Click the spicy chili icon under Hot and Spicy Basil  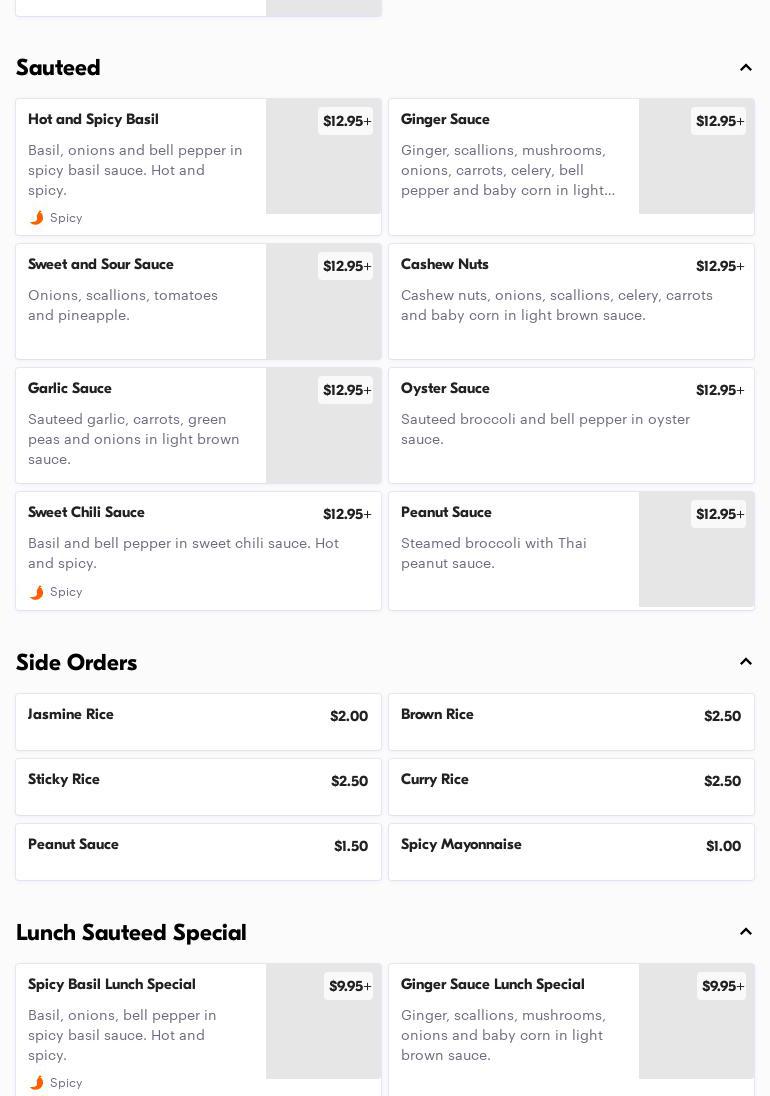pyautogui.click(x=37, y=218)
